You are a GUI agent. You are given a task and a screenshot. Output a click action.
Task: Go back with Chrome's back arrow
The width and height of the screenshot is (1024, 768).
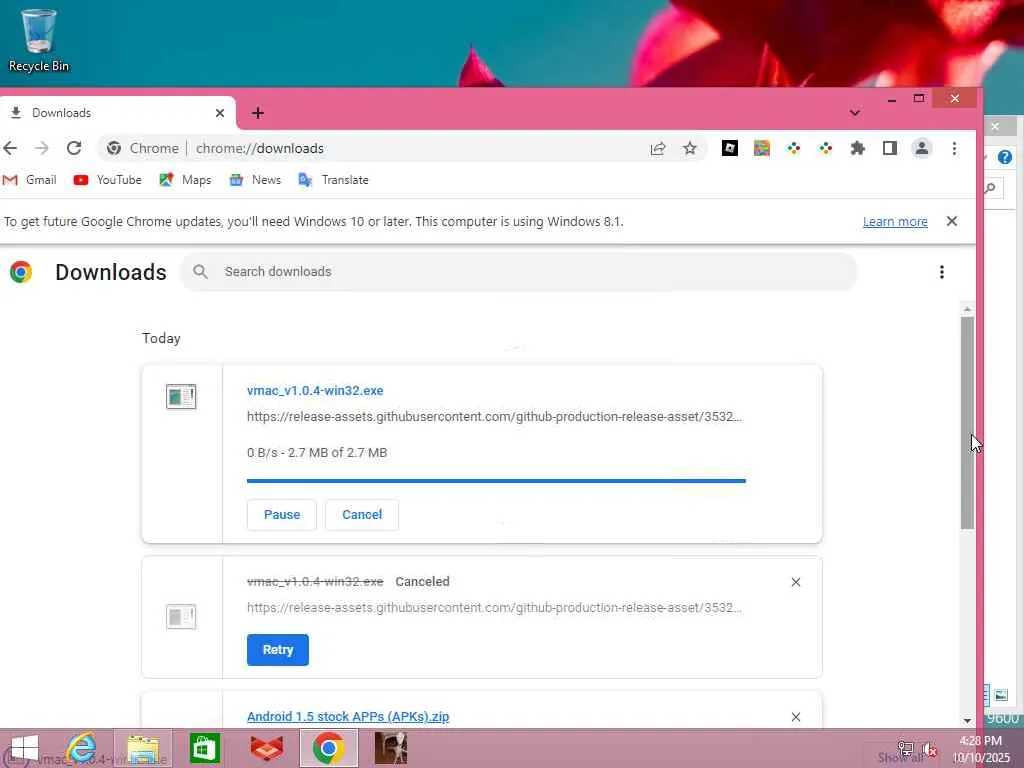(x=10, y=148)
